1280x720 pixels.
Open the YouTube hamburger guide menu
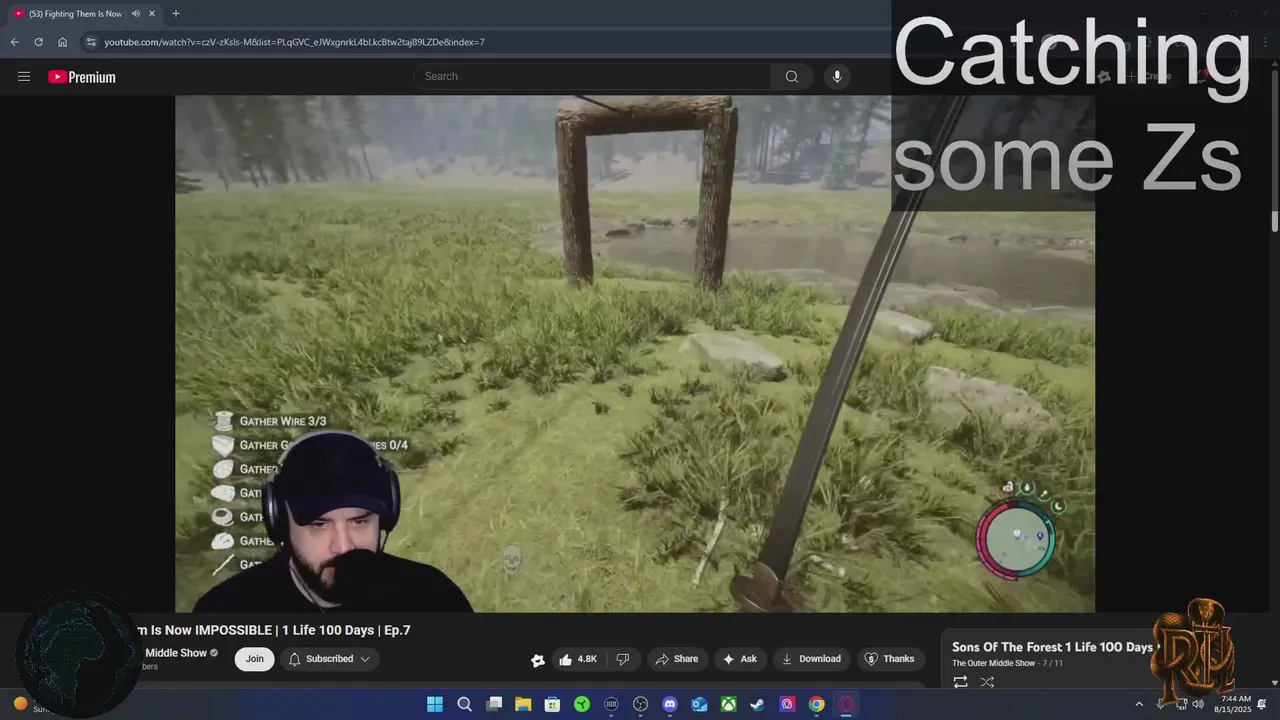(x=24, y=76)
